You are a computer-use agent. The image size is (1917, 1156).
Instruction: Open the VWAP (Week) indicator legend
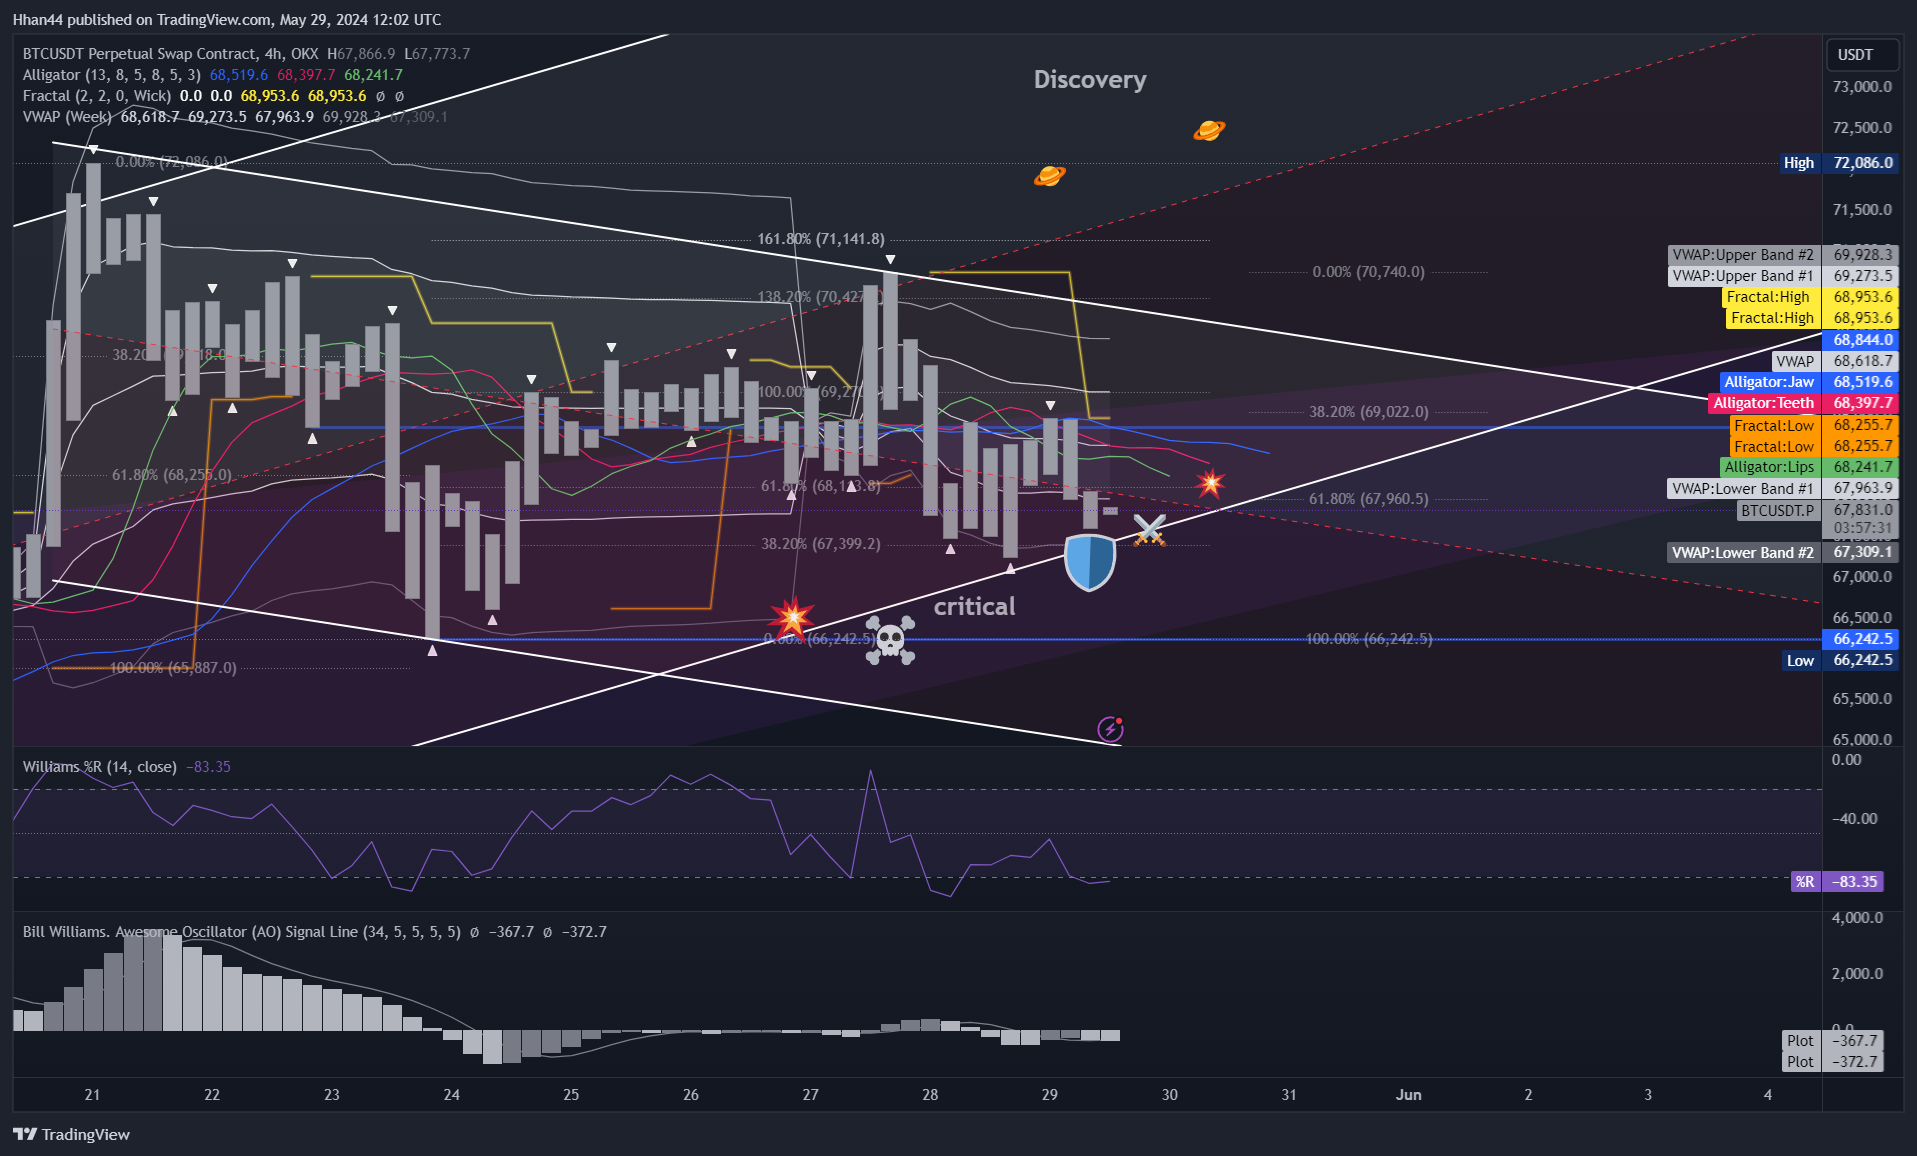tap(67, 117)
